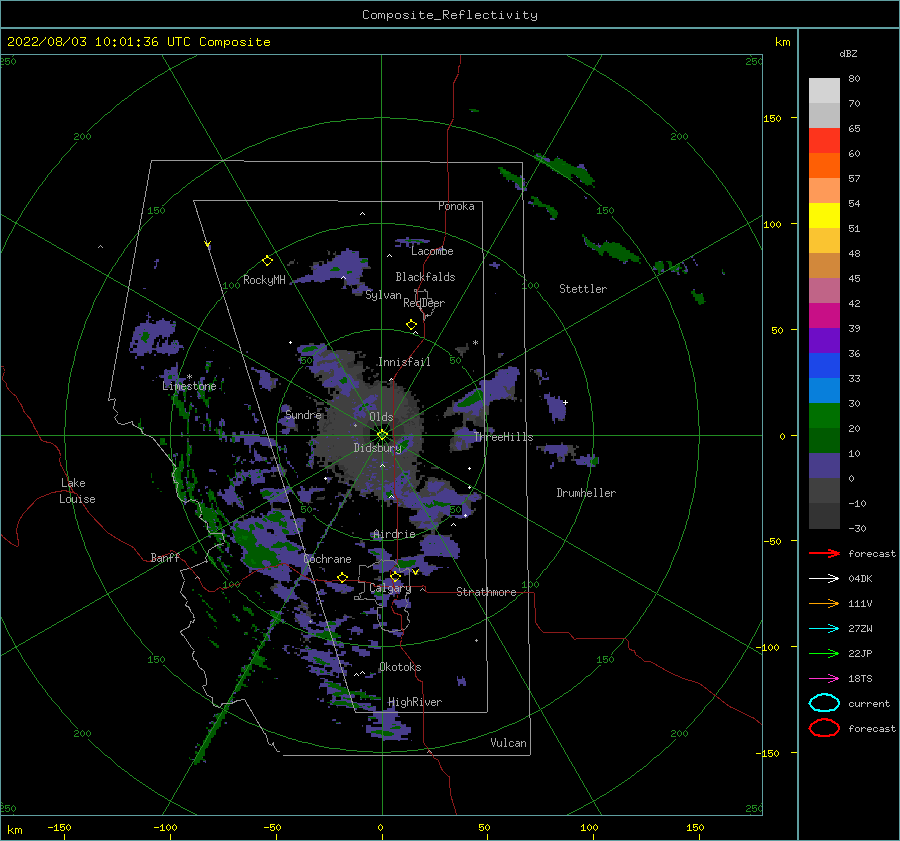Image resolution: width=900 pixels, height=841 pixels.
Task: Select the Limestone label
Action: coord(189,386)
